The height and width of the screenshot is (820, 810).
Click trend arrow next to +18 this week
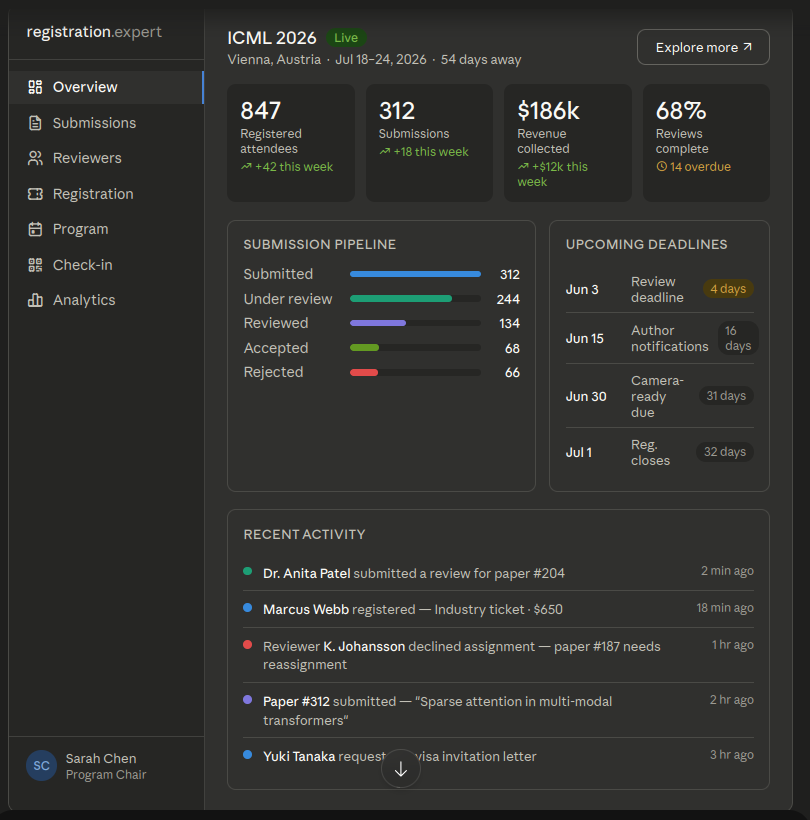(384, 152)
